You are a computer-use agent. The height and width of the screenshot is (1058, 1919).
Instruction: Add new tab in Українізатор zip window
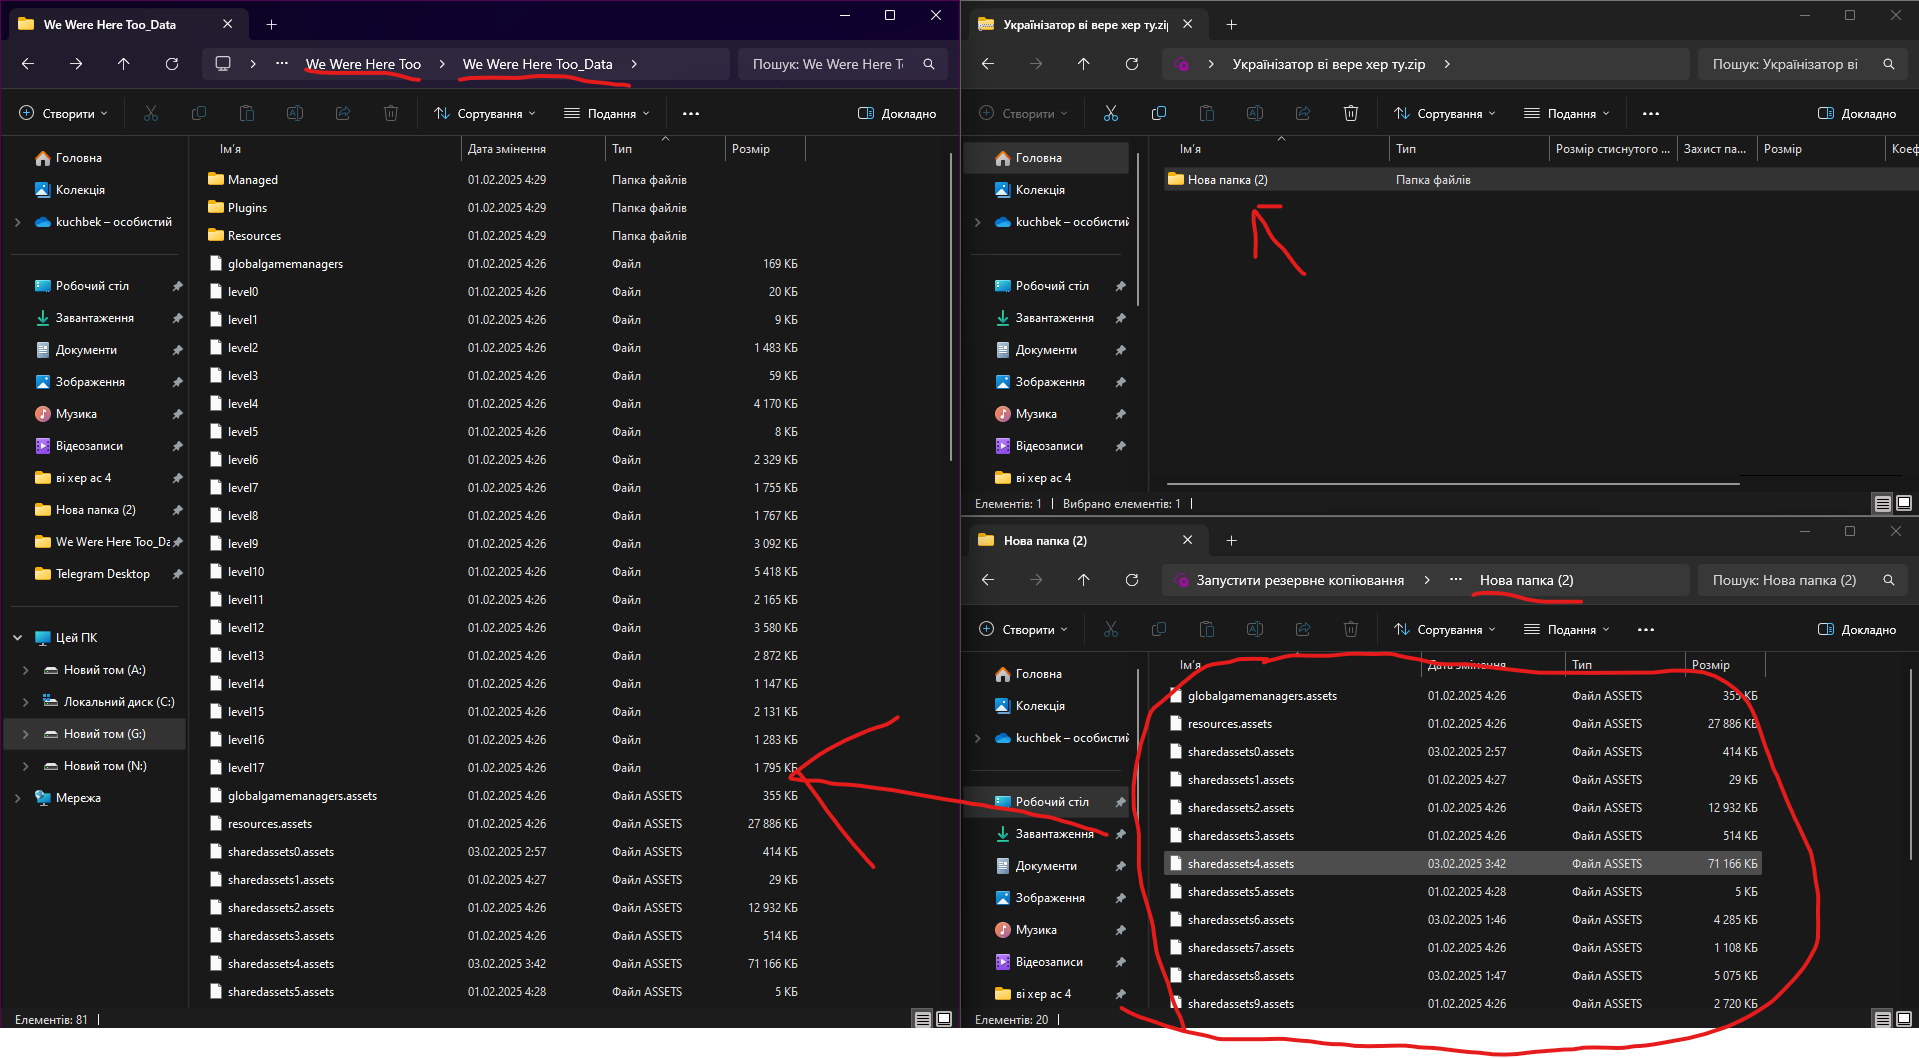tap(1231, 24)
